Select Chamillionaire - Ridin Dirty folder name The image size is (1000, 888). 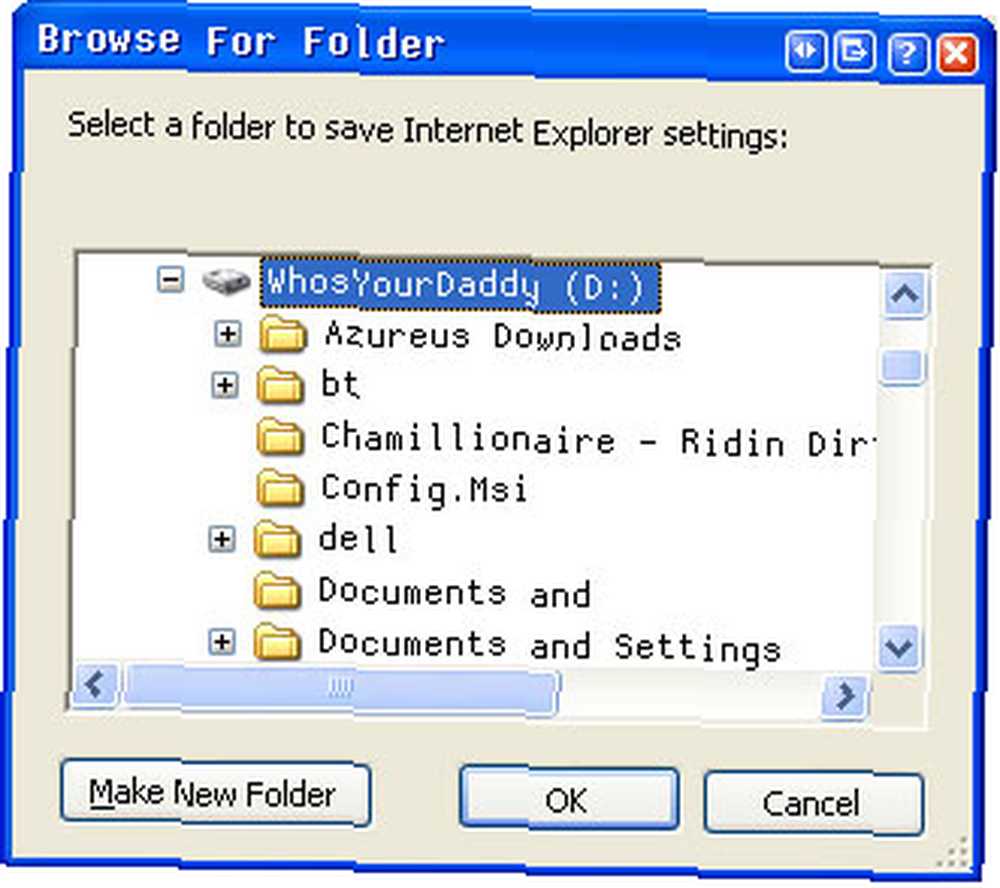(598, 440)
